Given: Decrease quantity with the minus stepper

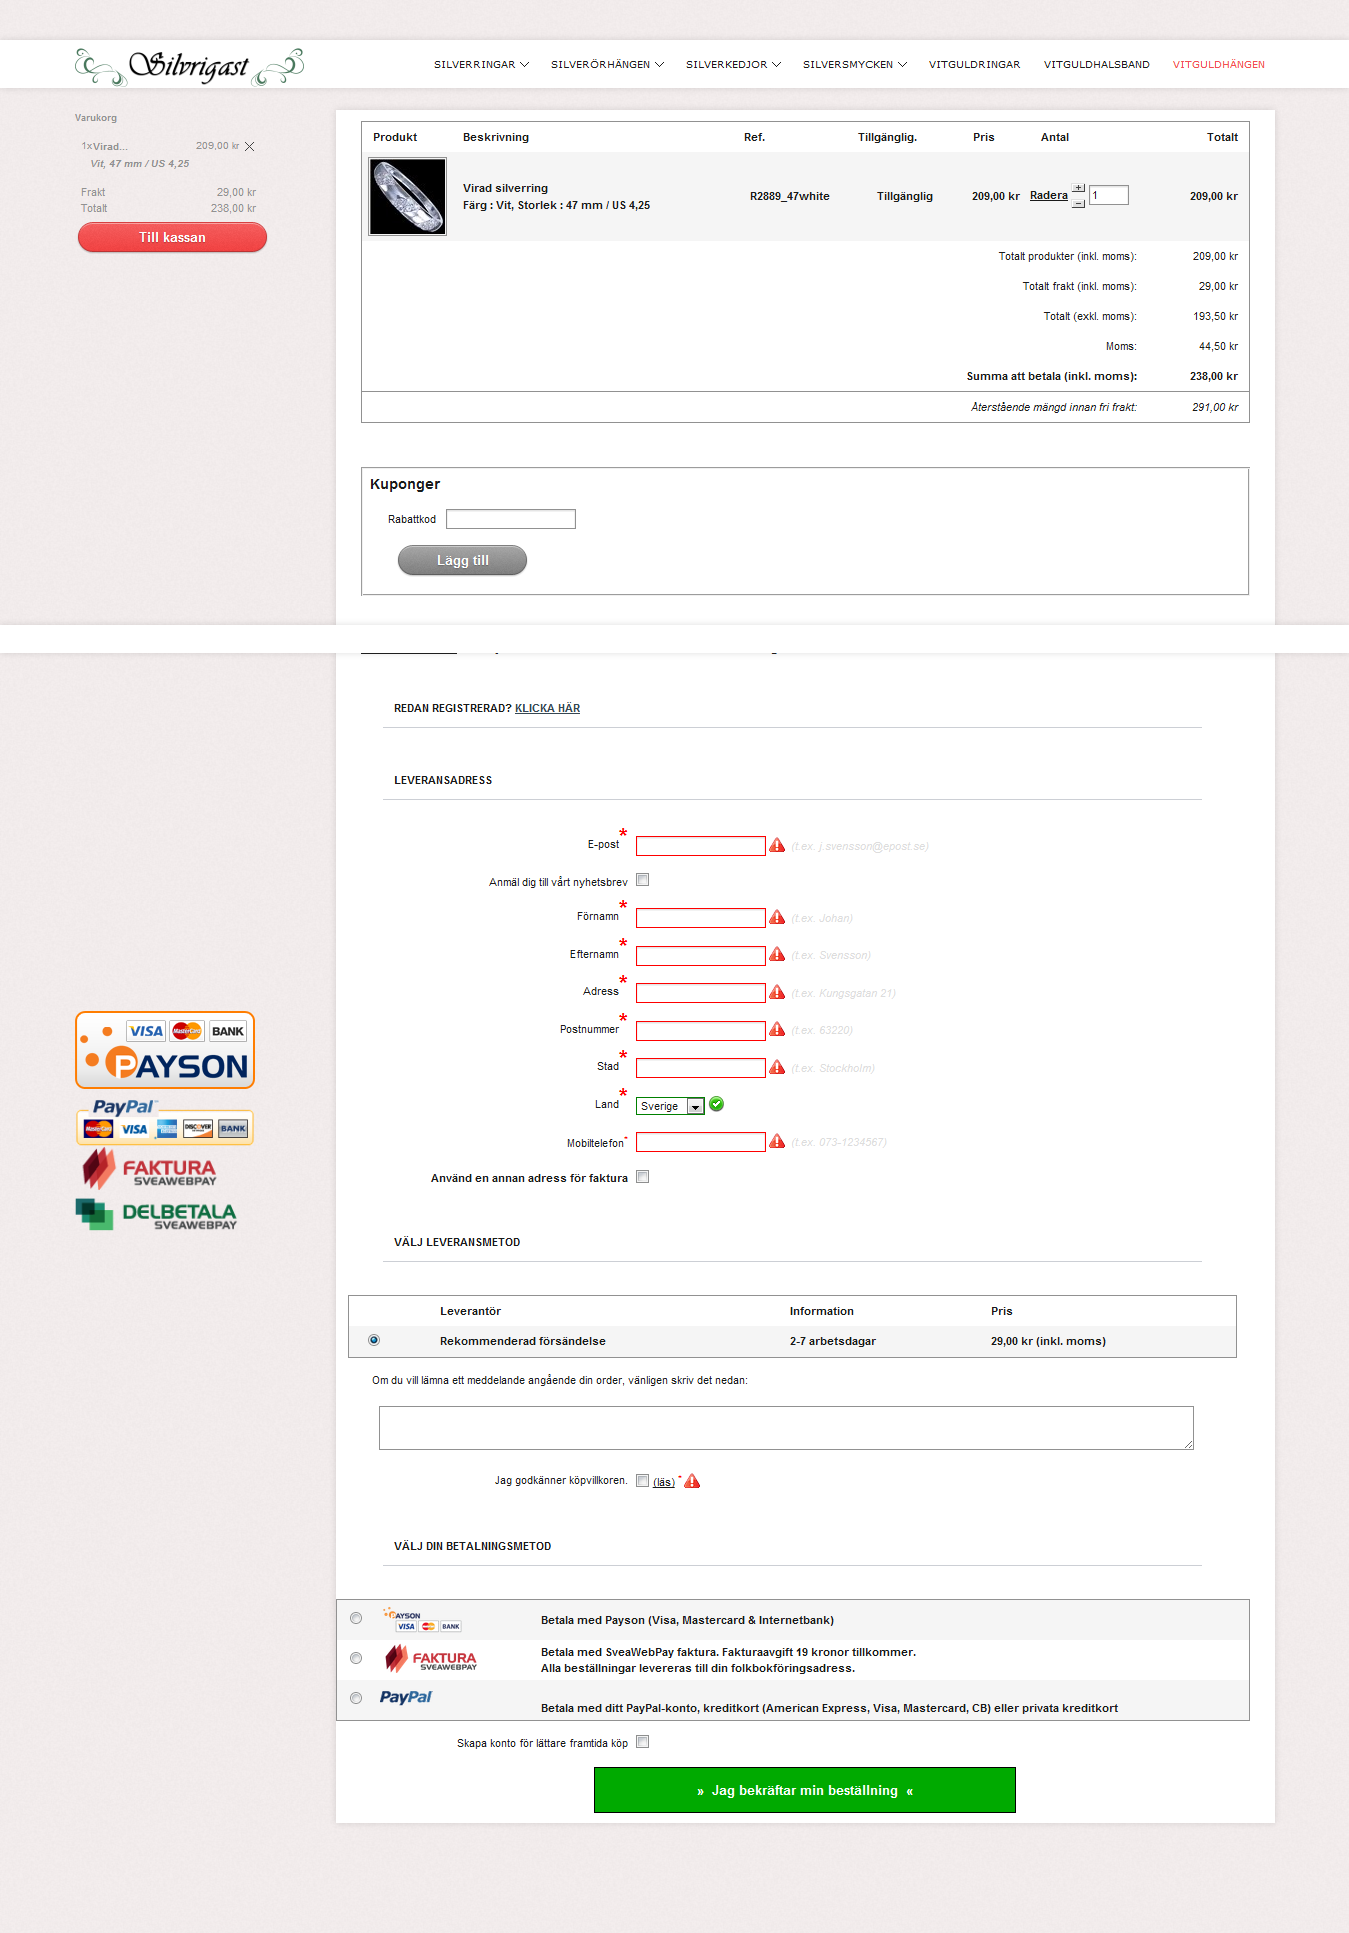Looking at the screenshot, I should (1078, 203).
